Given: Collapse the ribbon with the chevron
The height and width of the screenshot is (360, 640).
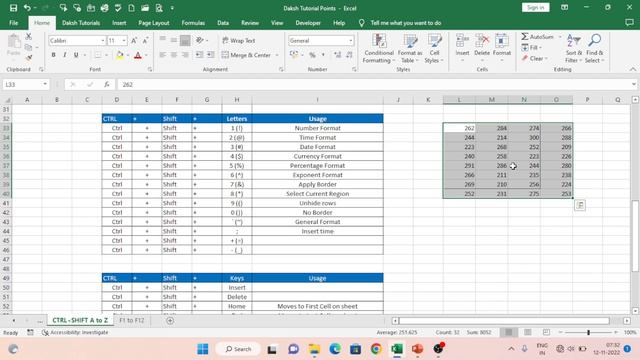Looking at the screenshot, I should pos(632,69).
